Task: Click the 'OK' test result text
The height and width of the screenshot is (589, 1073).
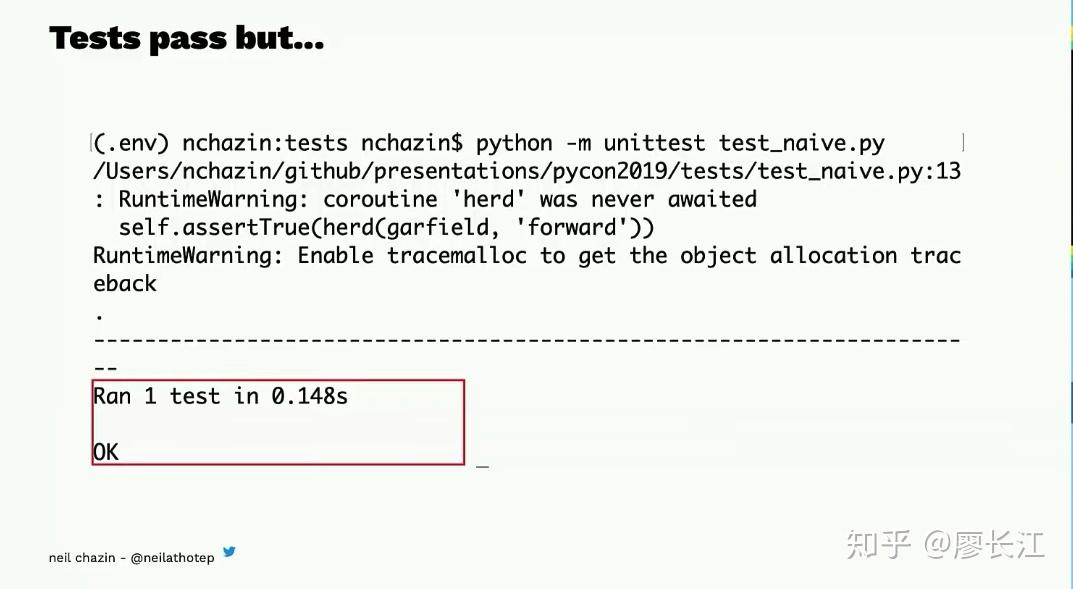Action: (x=106, y=452)
